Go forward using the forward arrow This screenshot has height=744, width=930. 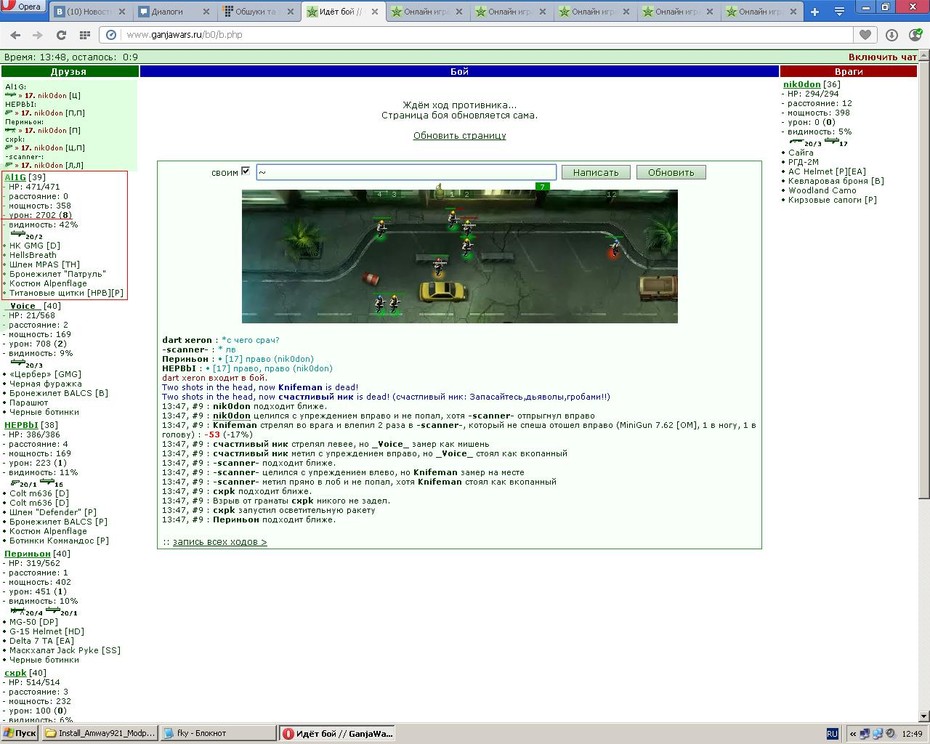[37, 35]
